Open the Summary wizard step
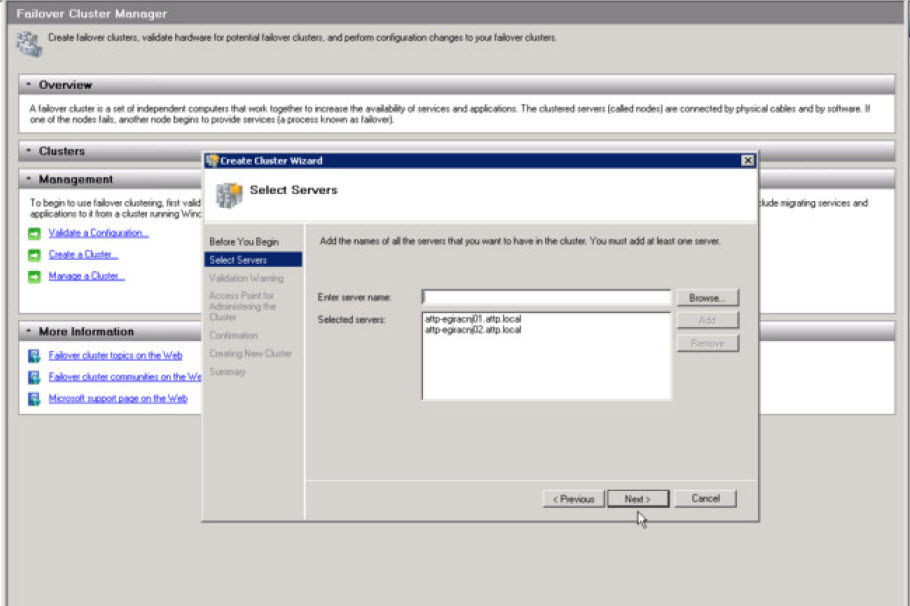 227,371
